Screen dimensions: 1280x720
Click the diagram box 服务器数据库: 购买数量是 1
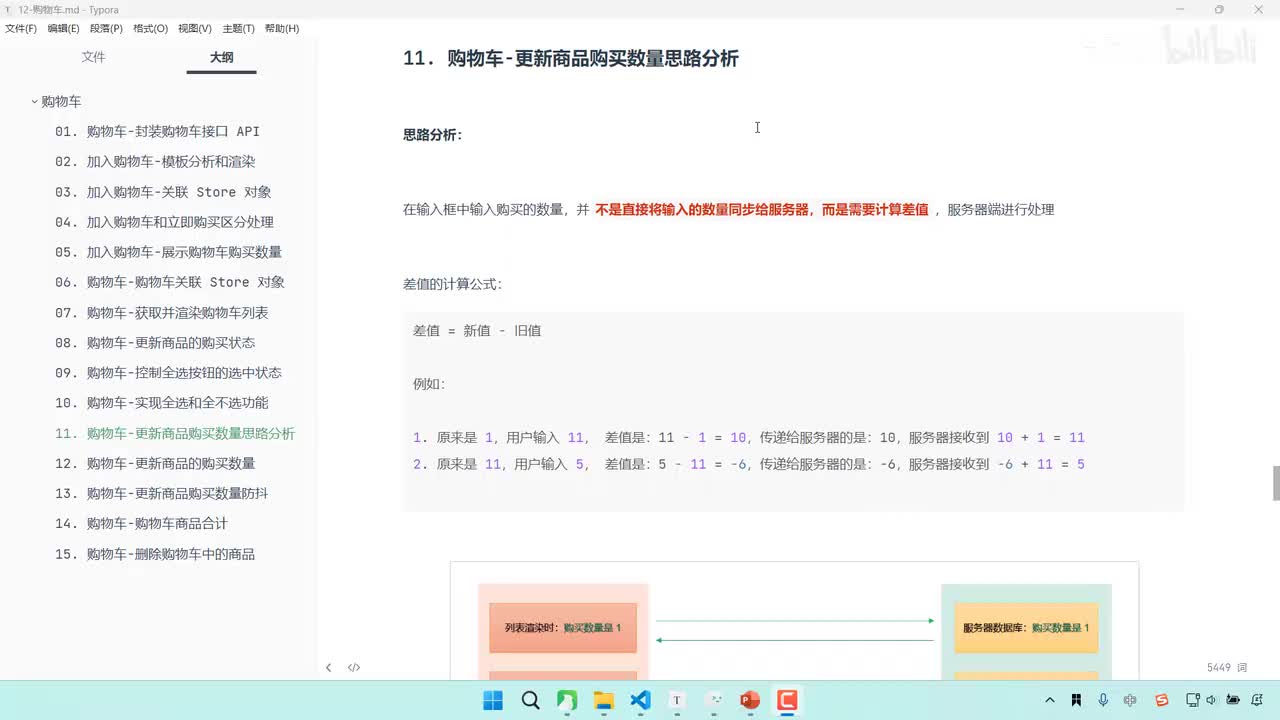click(1026, 628)
